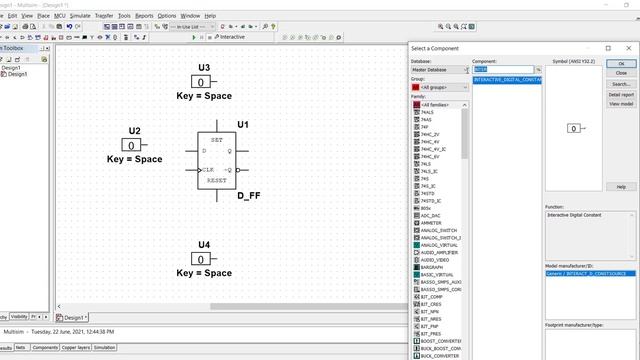
Task: Click the place transistor component icon
Action: pos(15,38)
